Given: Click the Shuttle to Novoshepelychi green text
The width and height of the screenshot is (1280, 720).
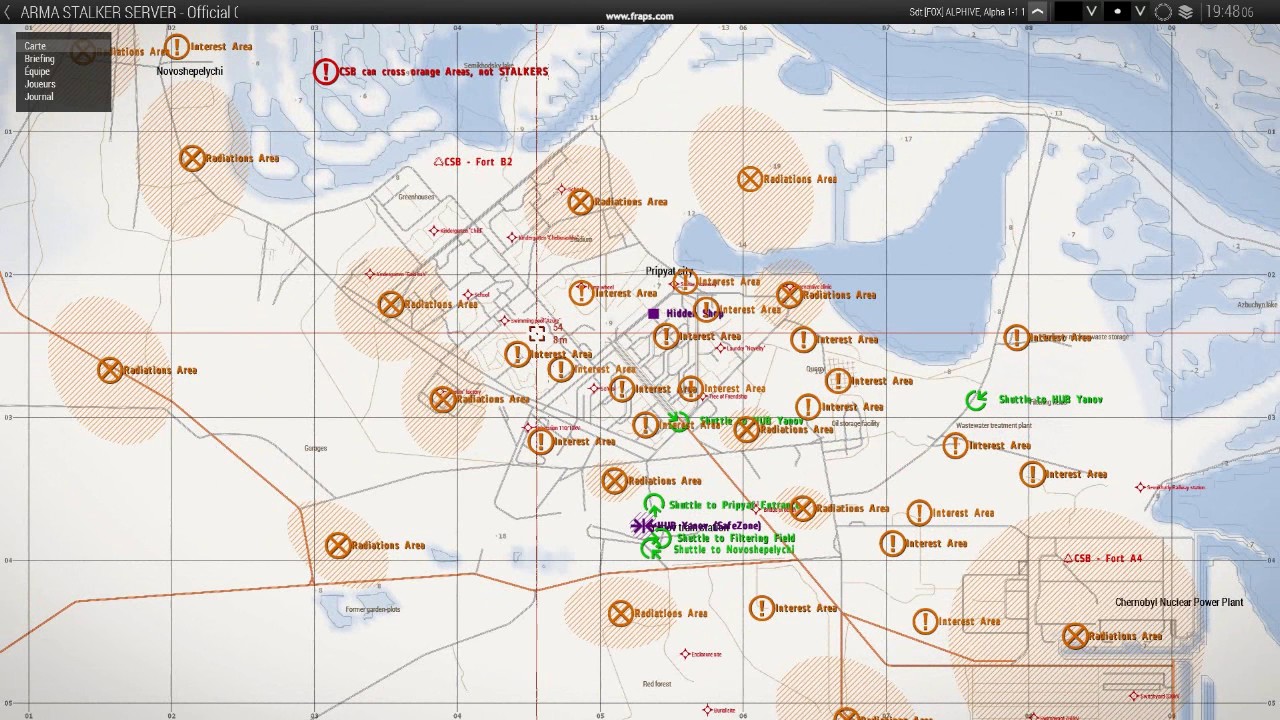Looking at the screenshot, I should point(734,550).
